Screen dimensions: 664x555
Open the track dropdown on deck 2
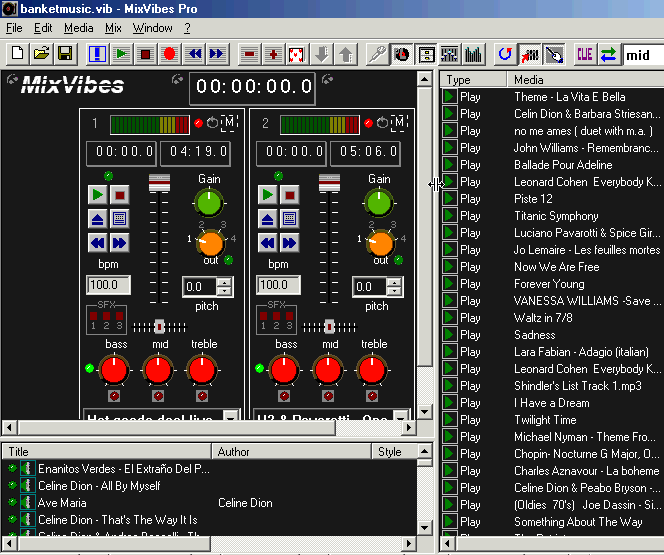click(x=401, y=416)
